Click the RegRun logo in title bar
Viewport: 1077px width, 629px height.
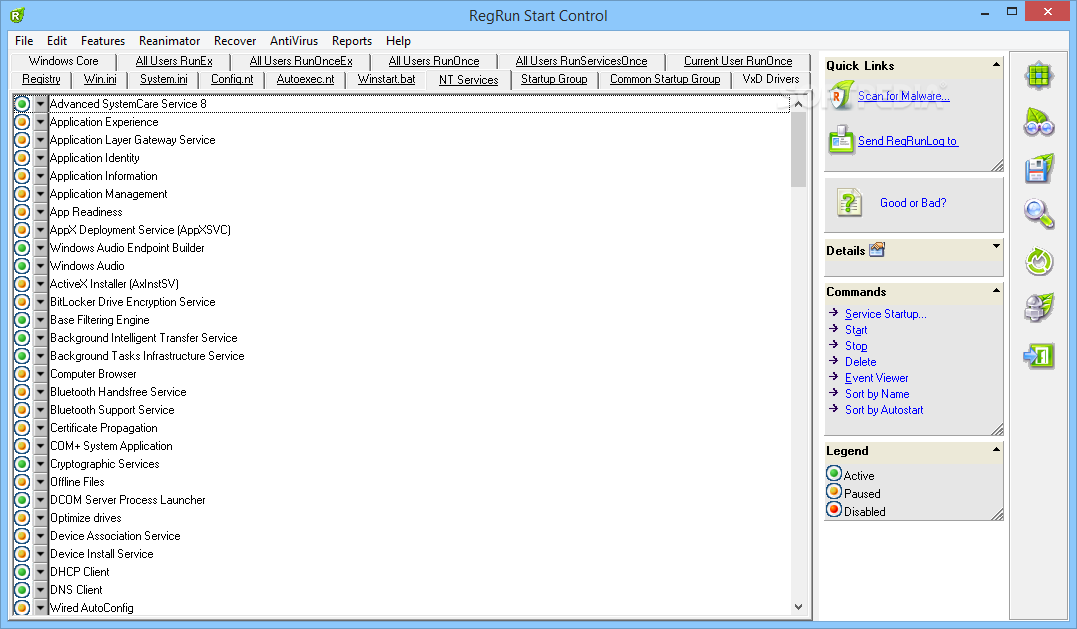click(x=17, y=15)
